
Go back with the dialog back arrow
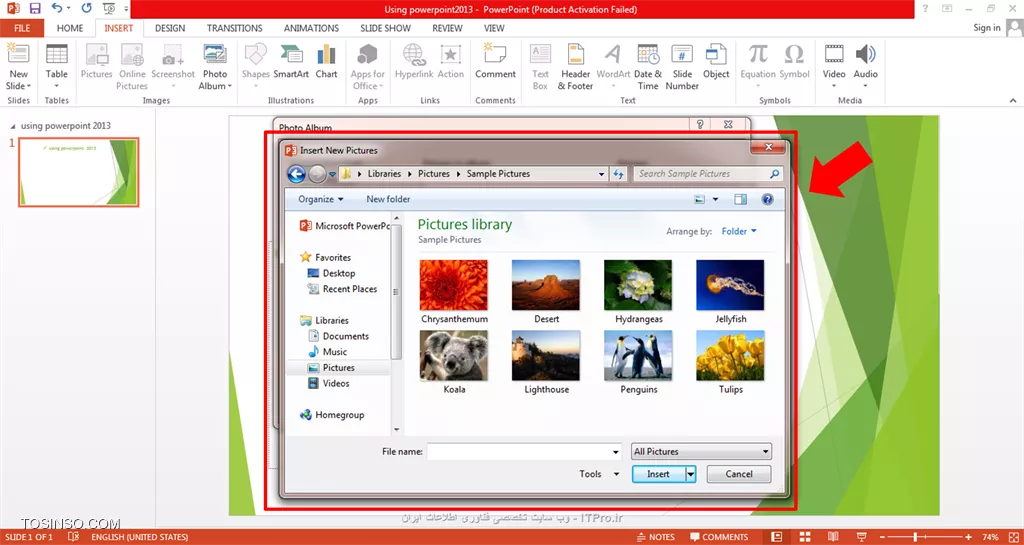296,174
